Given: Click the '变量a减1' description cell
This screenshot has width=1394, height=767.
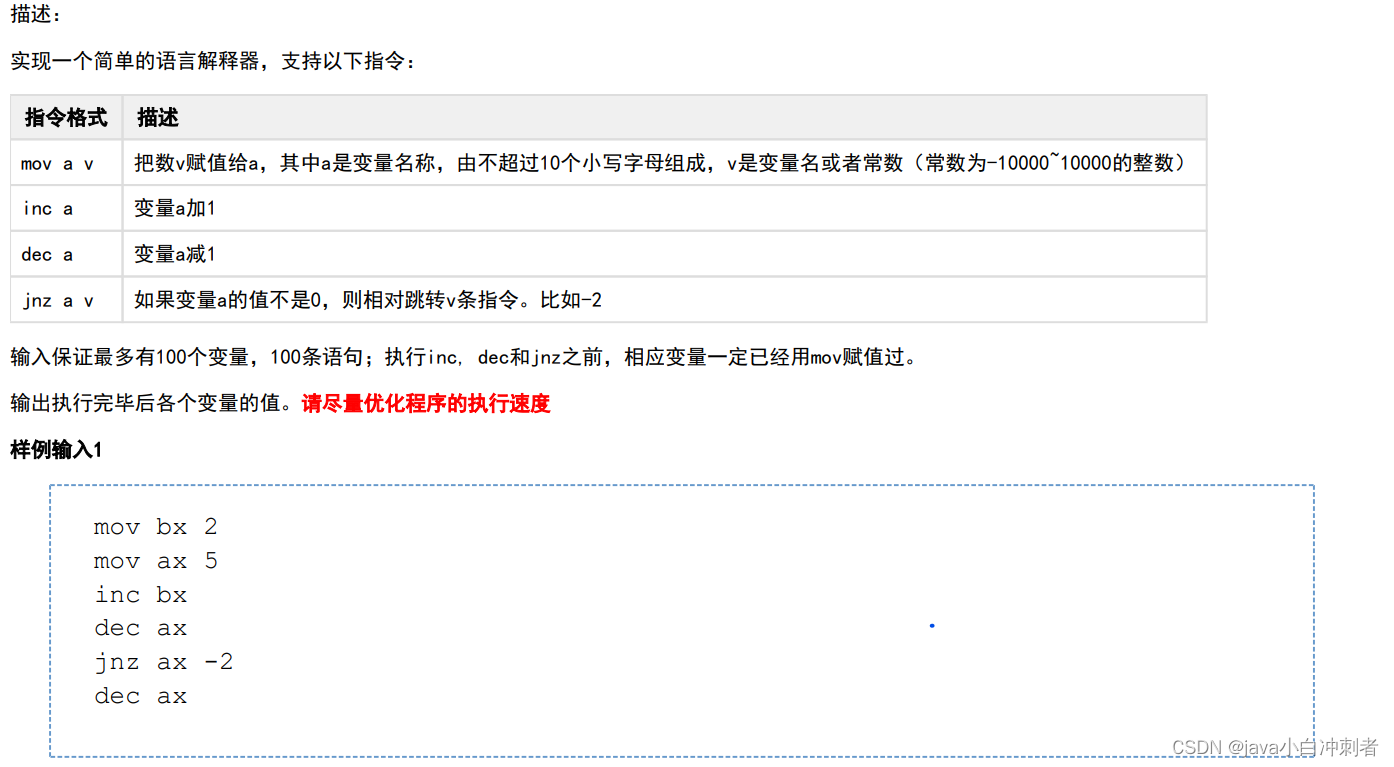Looking at the screenshot, I should pos(664,255).
